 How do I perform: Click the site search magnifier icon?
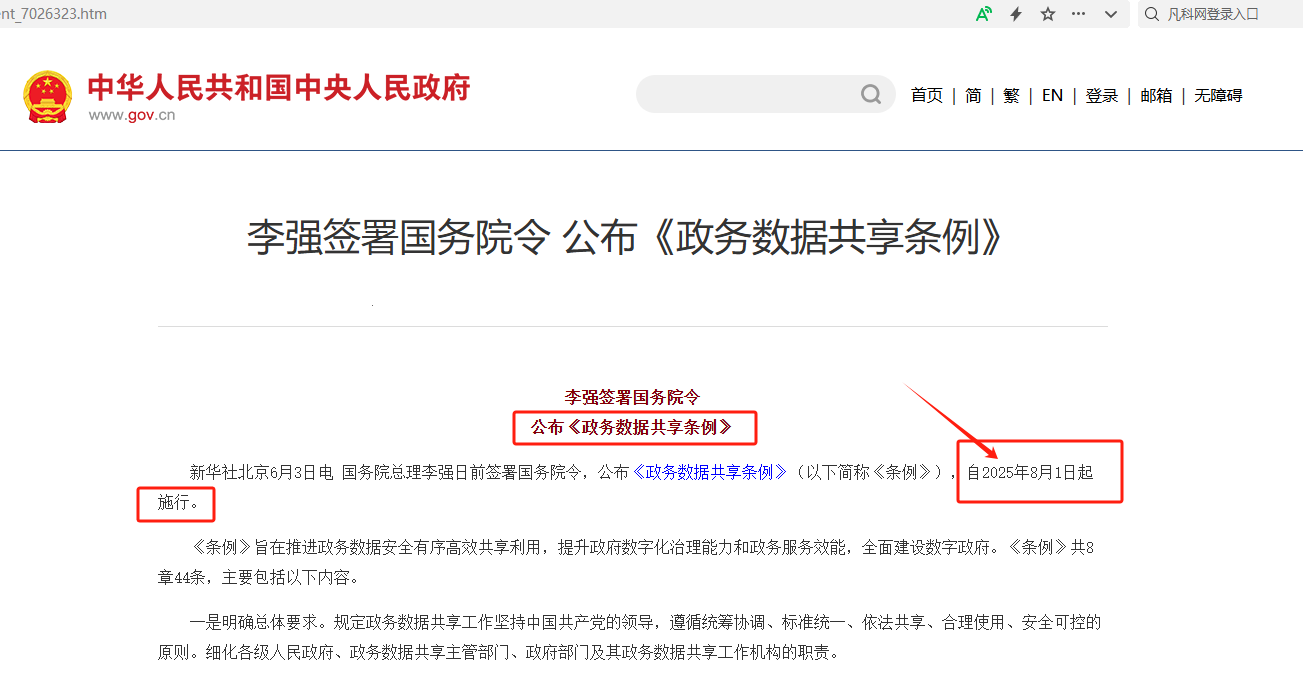[x=871, y=94]
